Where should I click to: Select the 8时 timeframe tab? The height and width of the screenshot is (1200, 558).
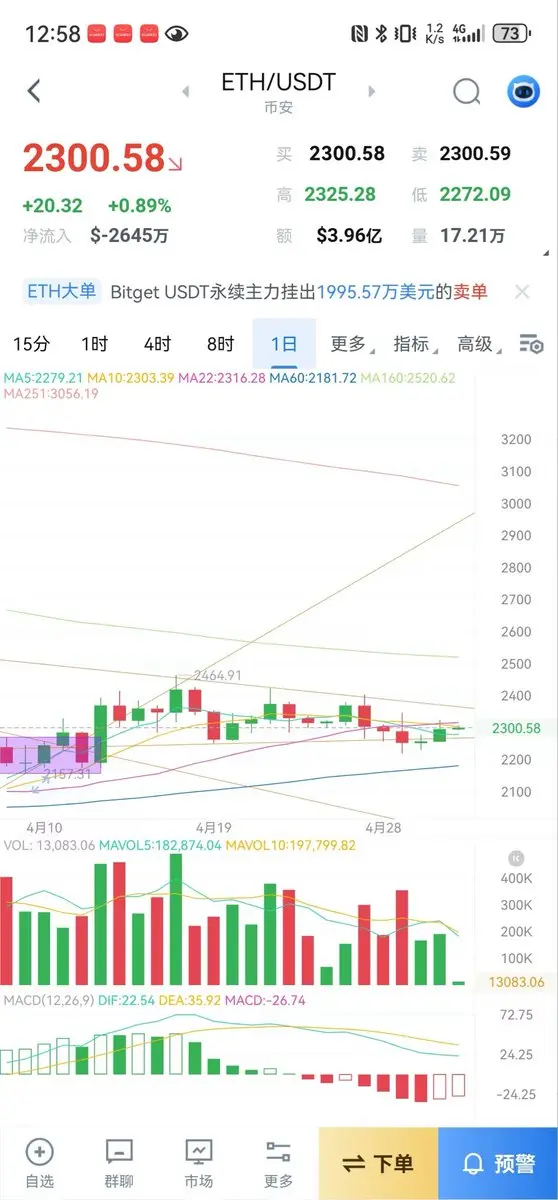click(220, 344)
